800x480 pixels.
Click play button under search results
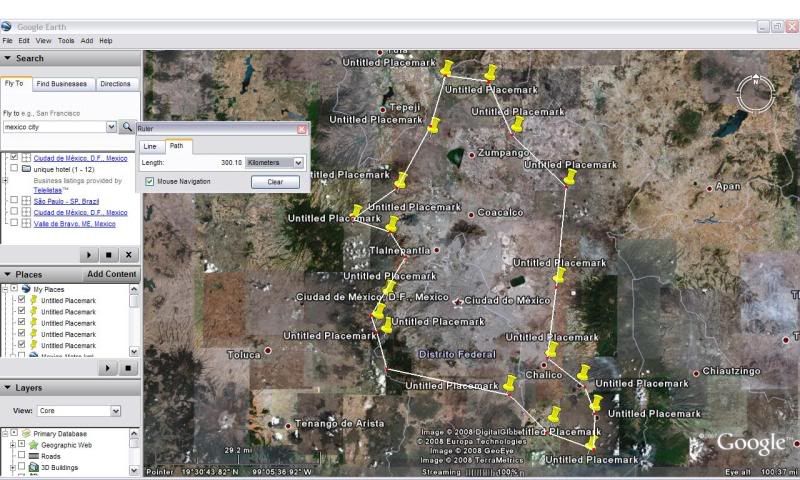click(x=89, y=255)
